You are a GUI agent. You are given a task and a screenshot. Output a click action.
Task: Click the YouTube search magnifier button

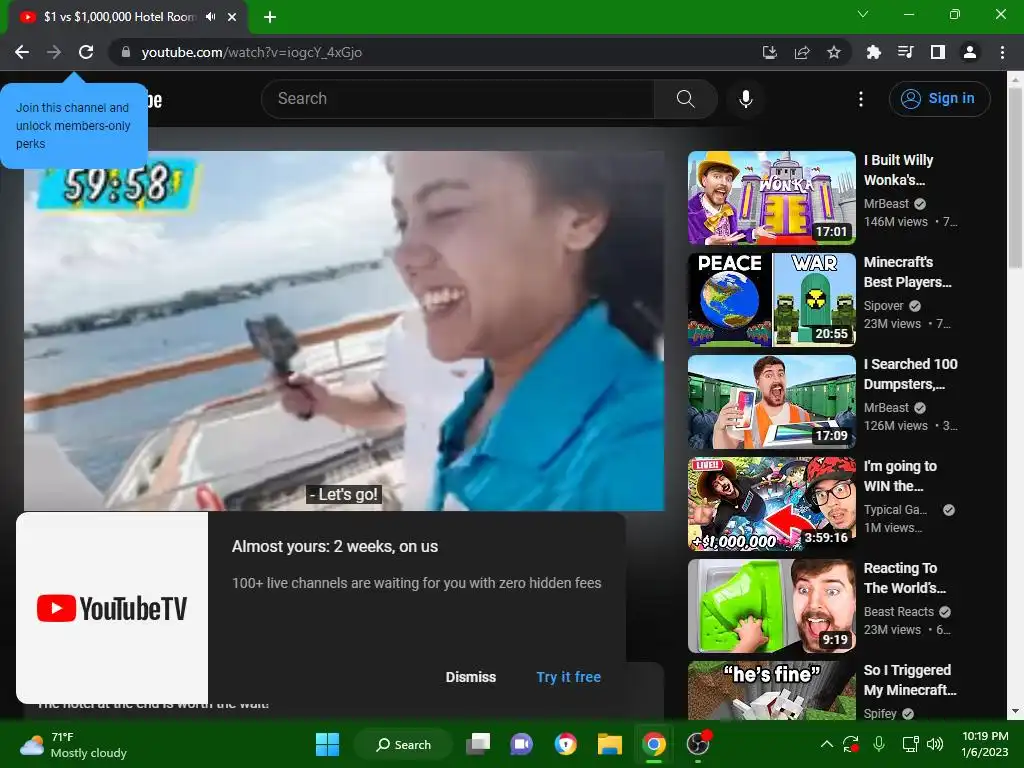point(686,99)
